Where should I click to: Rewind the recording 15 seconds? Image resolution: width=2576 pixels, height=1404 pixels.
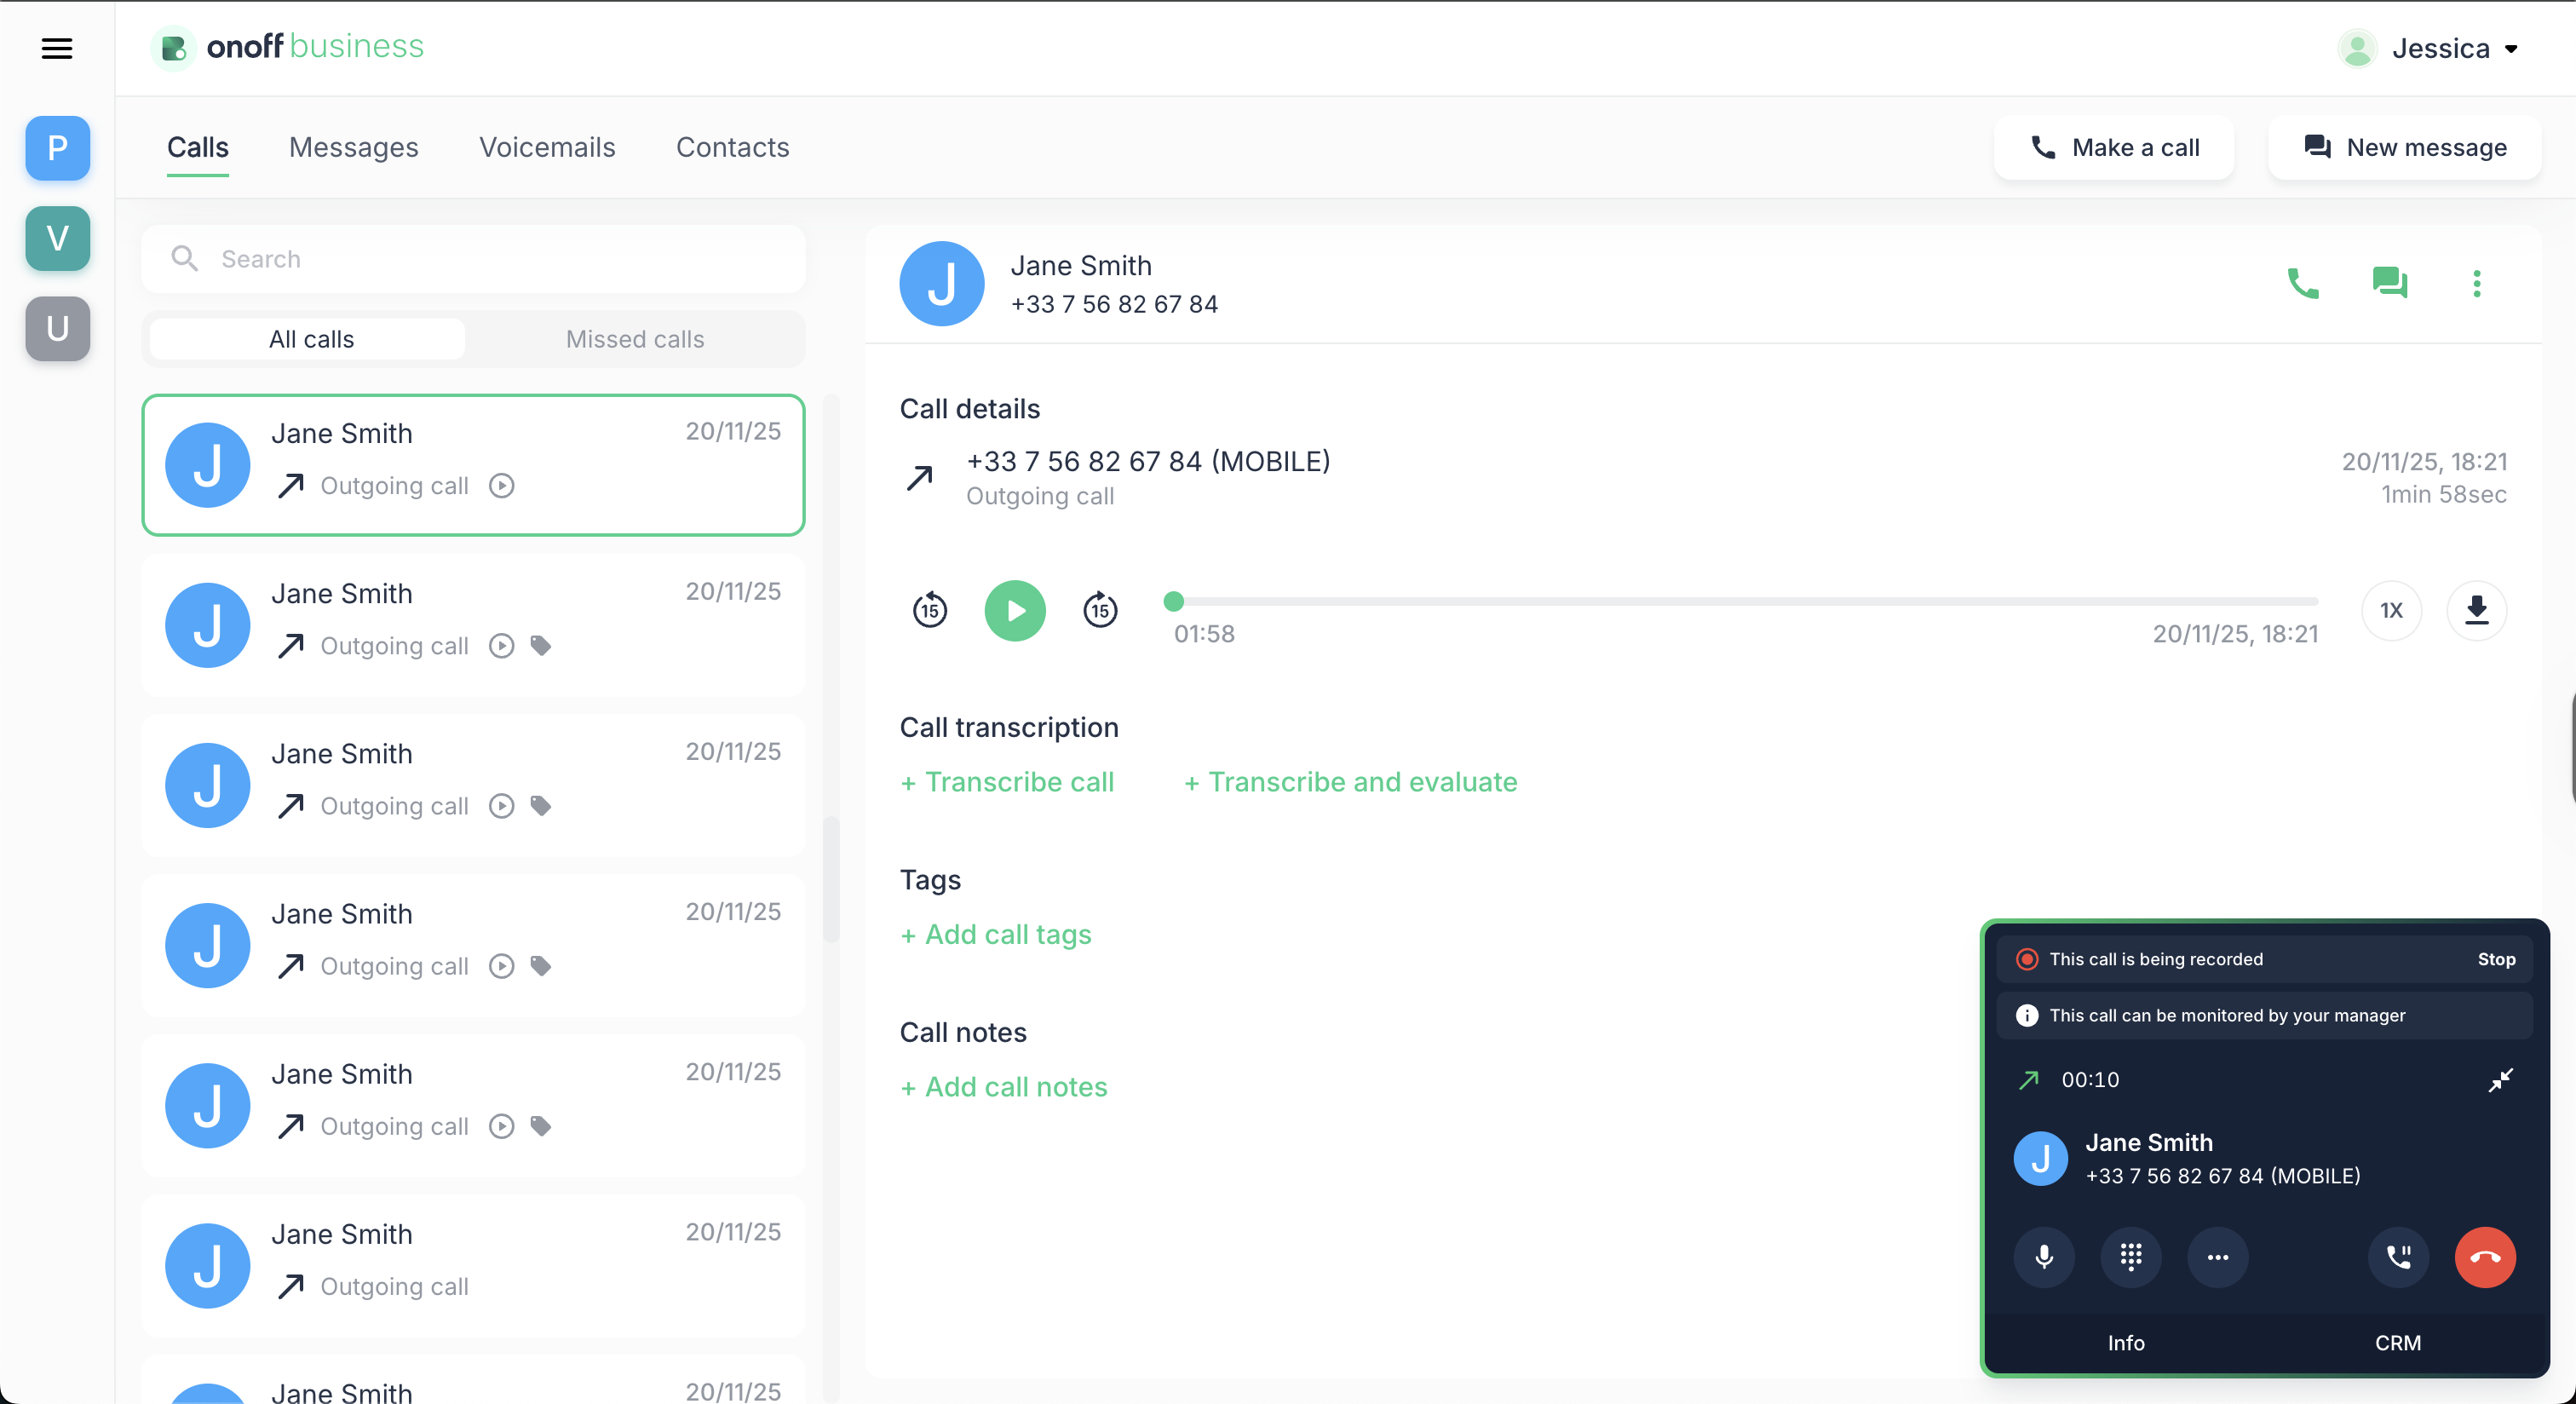tap(930, 609)
